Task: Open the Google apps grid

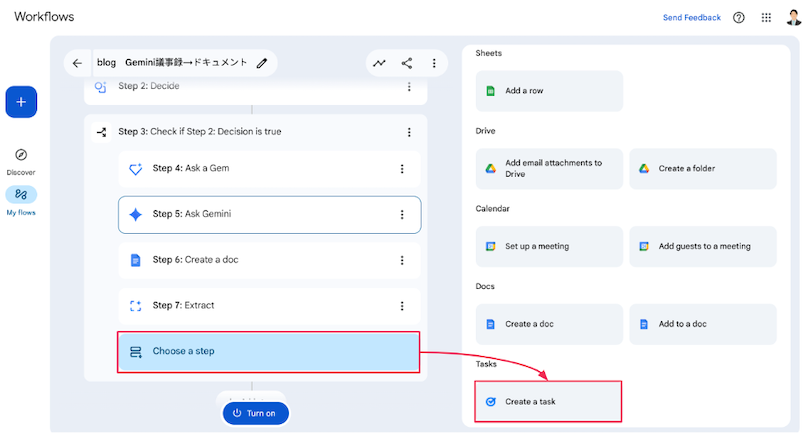Action: click(766, 17)
